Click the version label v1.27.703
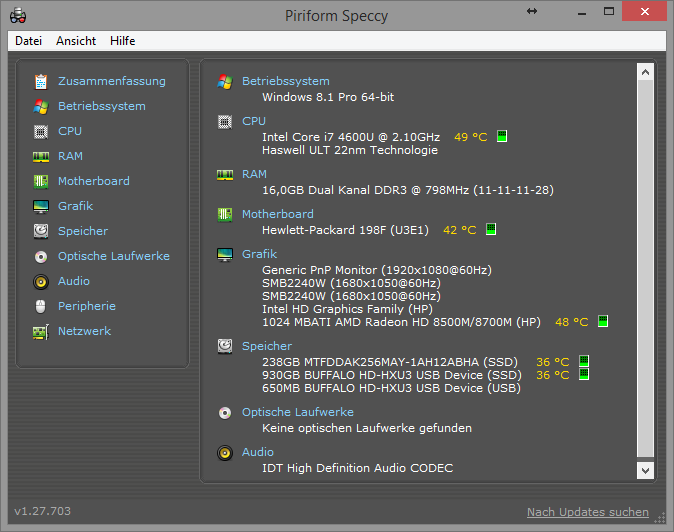 coord(43,511)
